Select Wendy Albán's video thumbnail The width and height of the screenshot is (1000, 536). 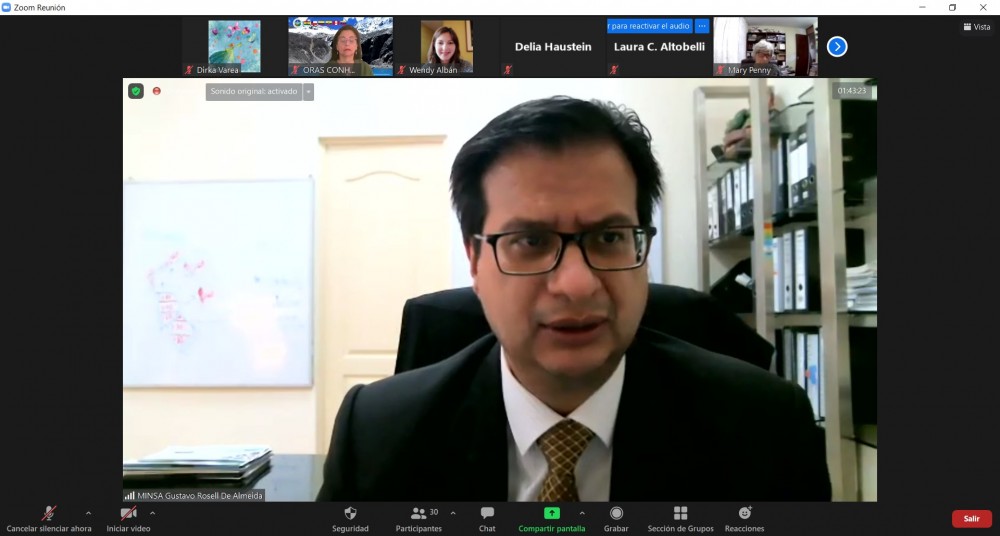click(446, 46)
